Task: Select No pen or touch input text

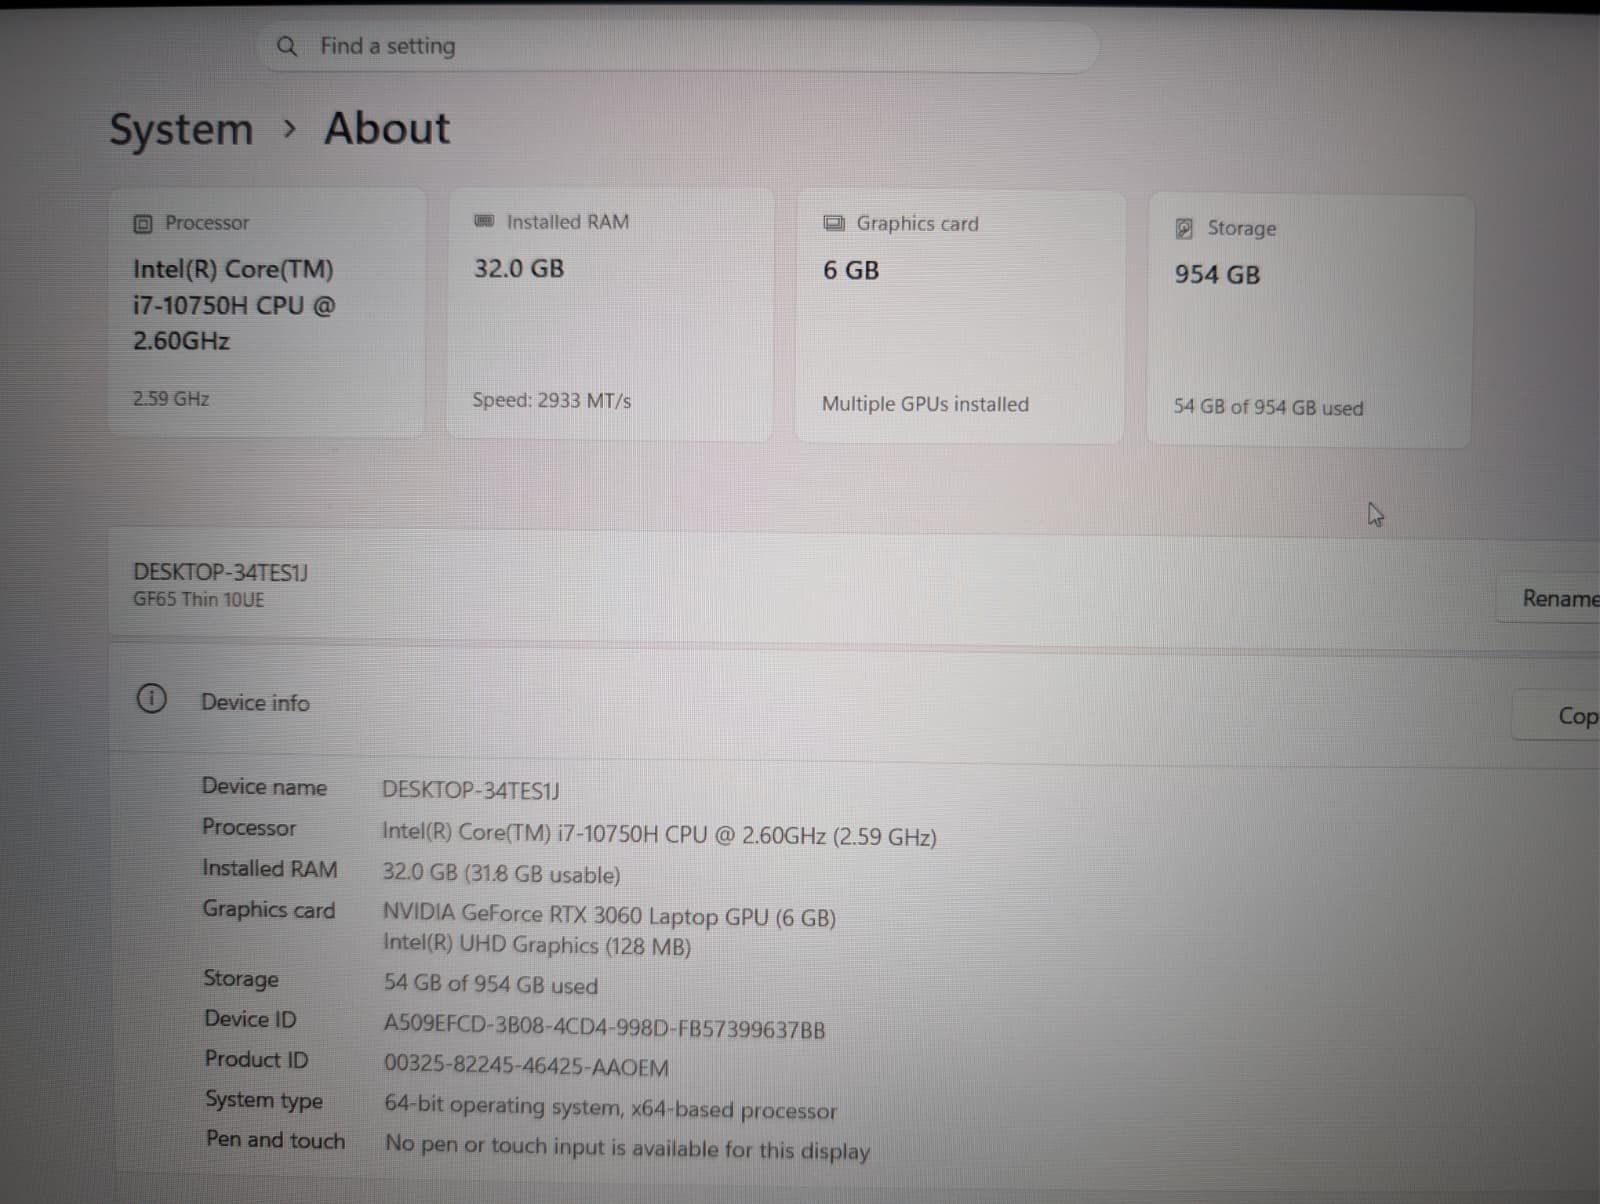Action: (628, 1148)
